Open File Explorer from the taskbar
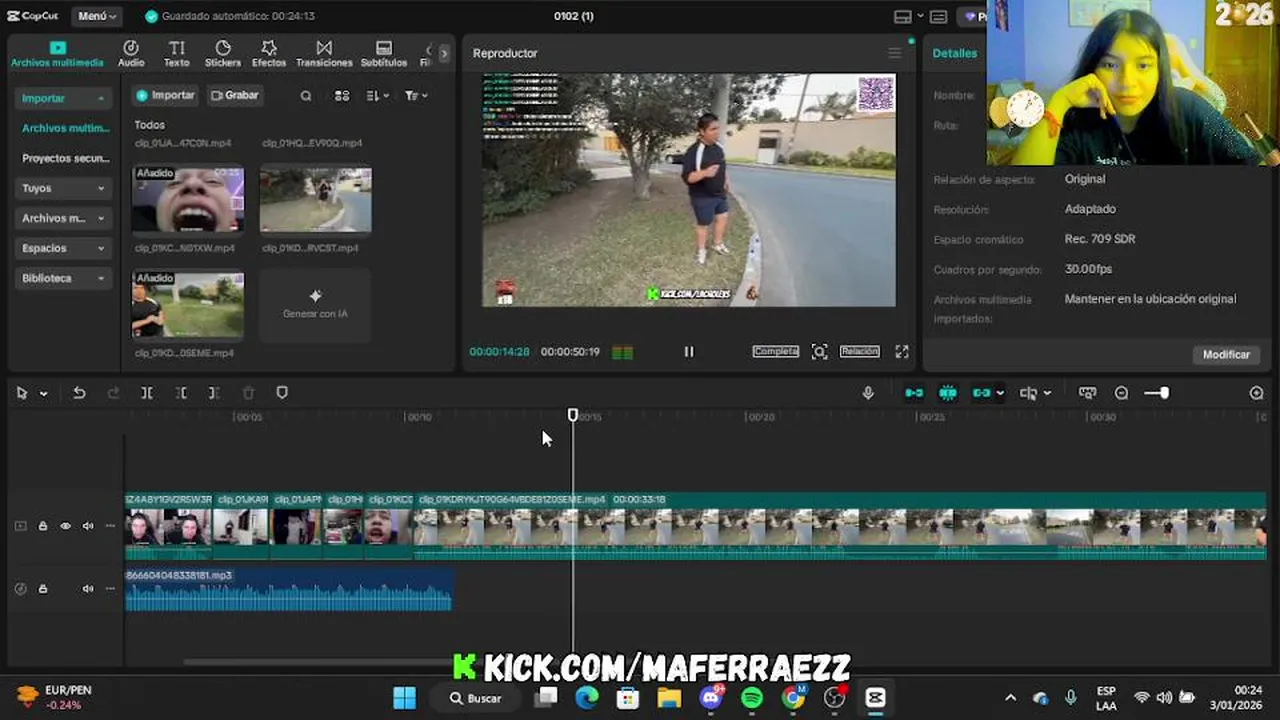1280x720 pixels. 669,698
